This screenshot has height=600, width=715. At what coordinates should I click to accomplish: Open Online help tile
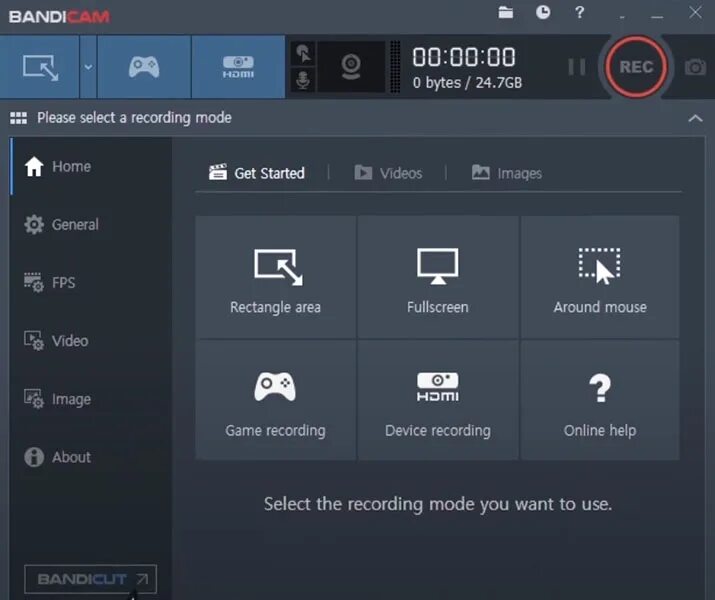click(x=600, y=400)
